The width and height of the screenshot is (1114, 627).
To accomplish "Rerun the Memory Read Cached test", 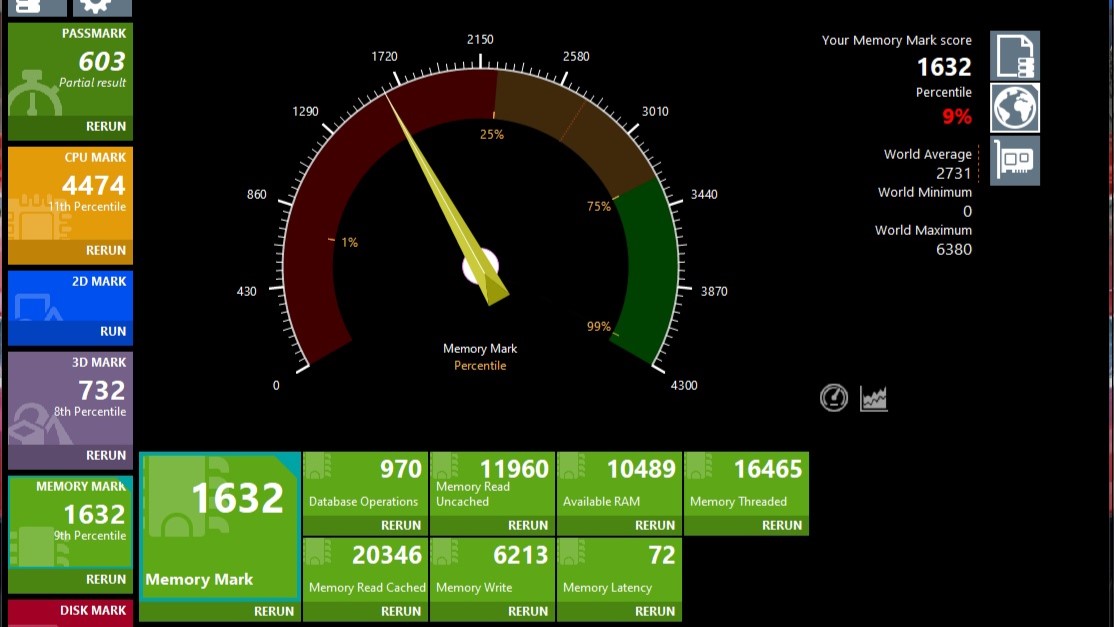I will click(x=401, y=611).
